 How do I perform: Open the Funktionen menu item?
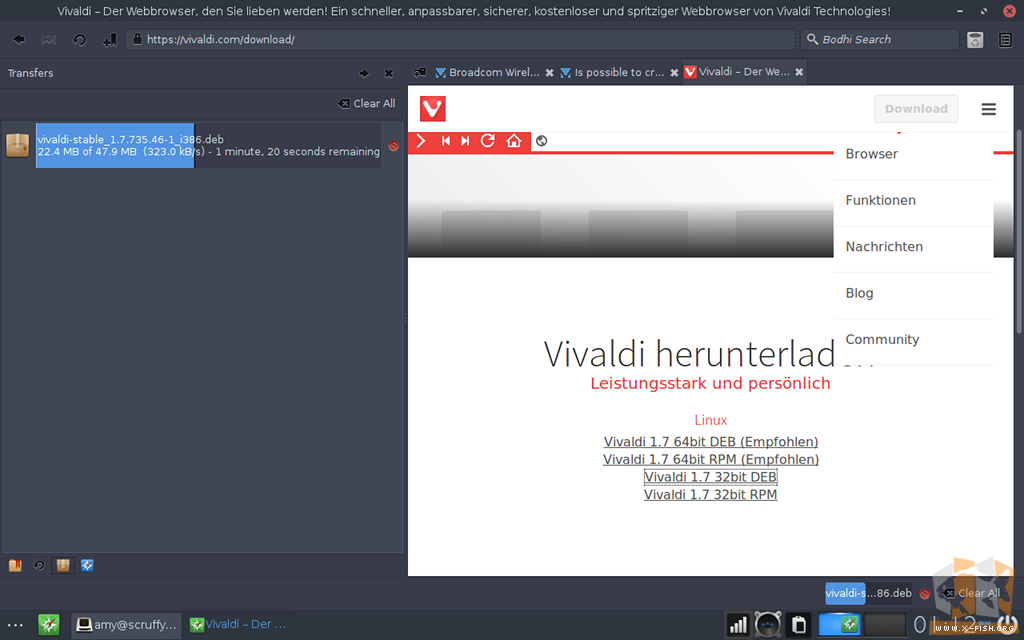[x=913, y=200]
